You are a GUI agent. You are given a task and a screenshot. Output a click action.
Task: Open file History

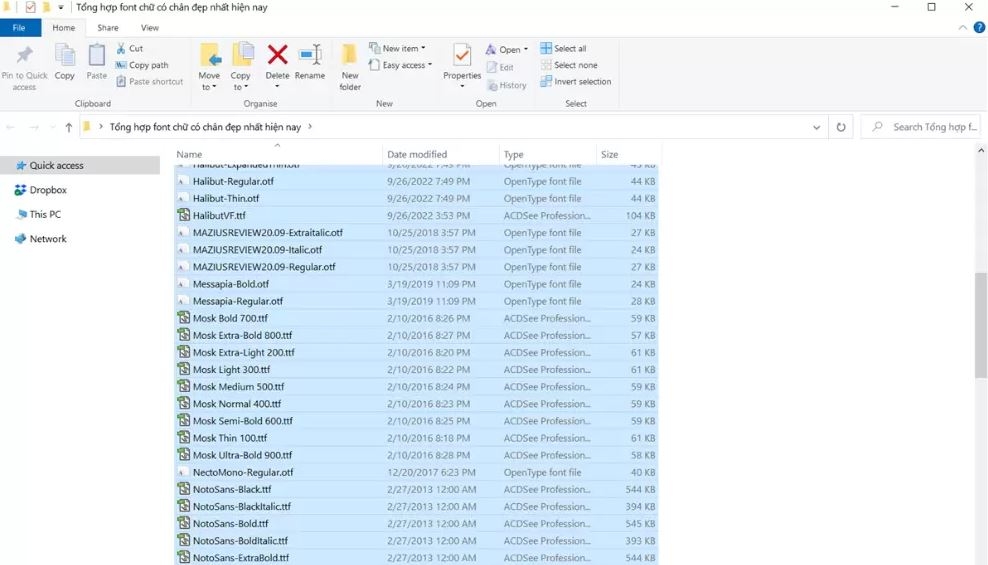pyautogui.click(x=507, y=85)
